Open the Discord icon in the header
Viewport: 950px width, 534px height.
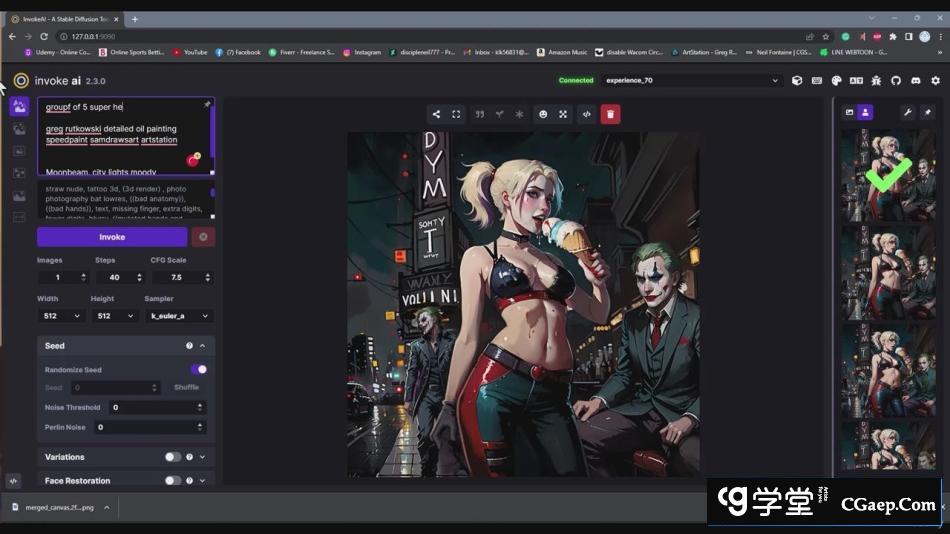tap(915, 81)
